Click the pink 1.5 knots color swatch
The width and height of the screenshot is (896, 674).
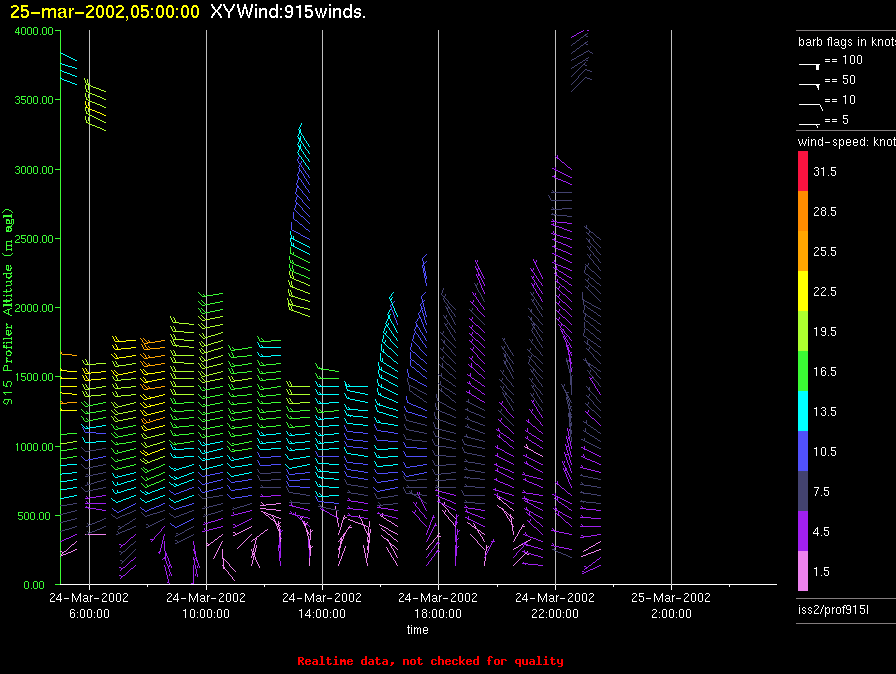tap(802, 571)
